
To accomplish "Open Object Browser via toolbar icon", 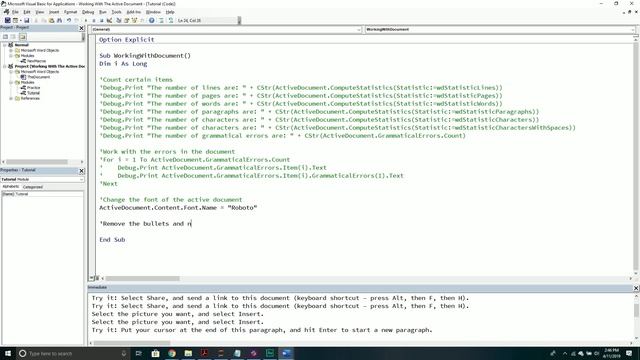I will click(x=134, y=20).
